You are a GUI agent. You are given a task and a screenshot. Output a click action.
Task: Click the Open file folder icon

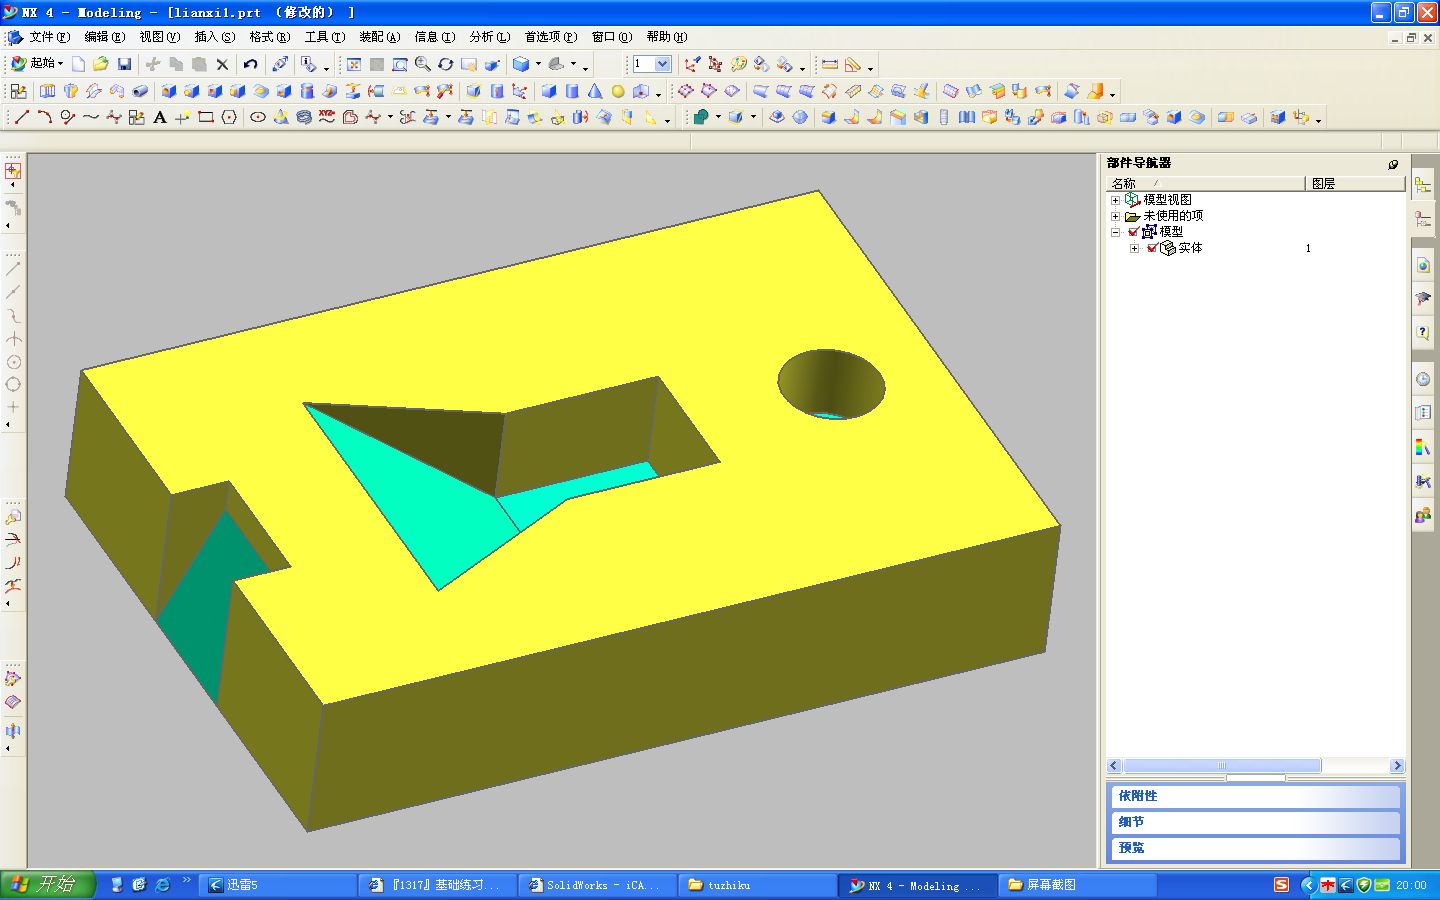click(101, 64)
